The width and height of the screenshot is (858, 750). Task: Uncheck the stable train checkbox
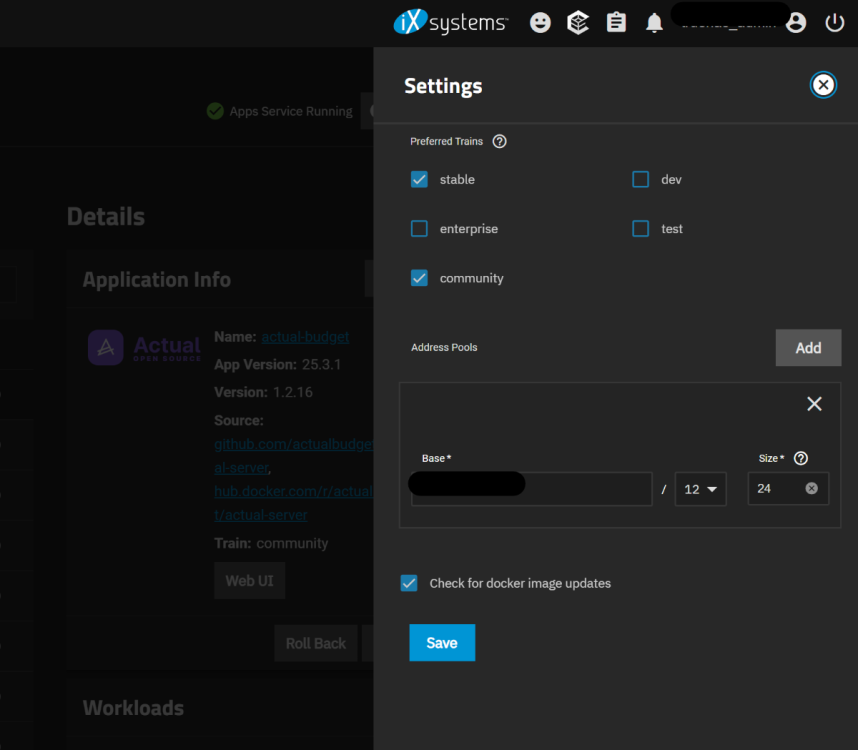pos(419,180)
